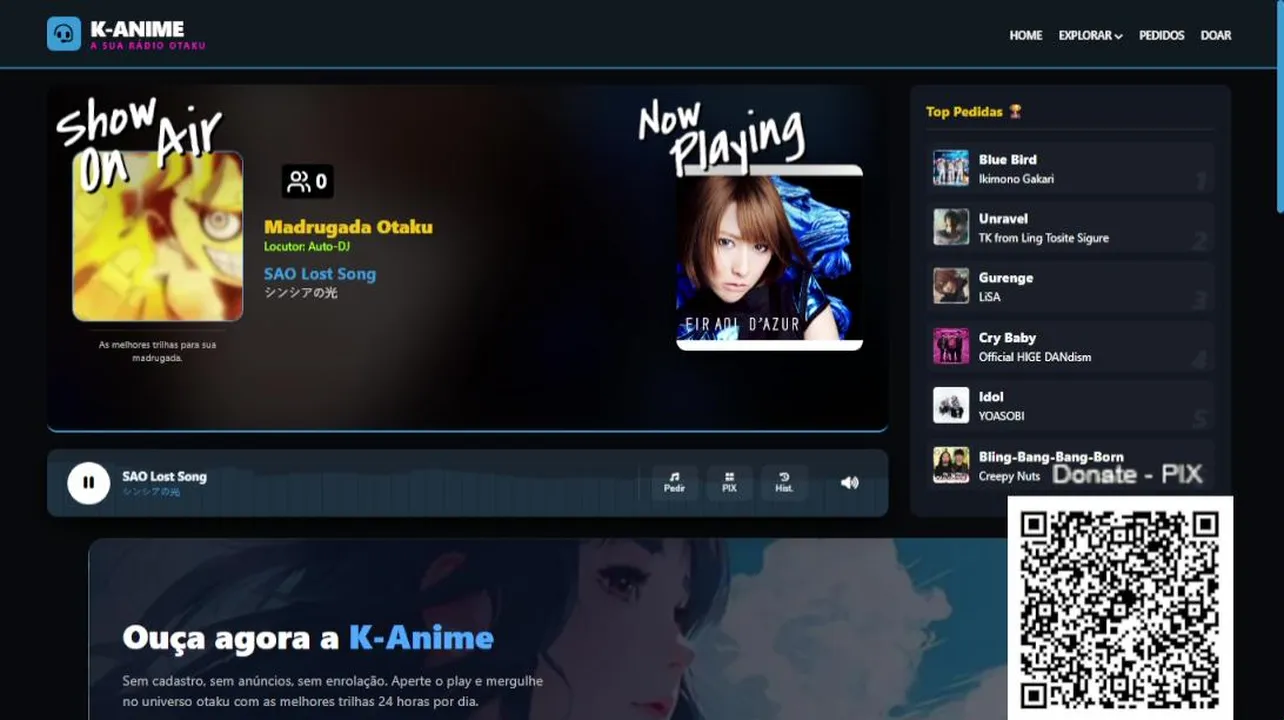Open the PEDIDOS menu item
1284x720 pixels.
[x=1161, y=35]
